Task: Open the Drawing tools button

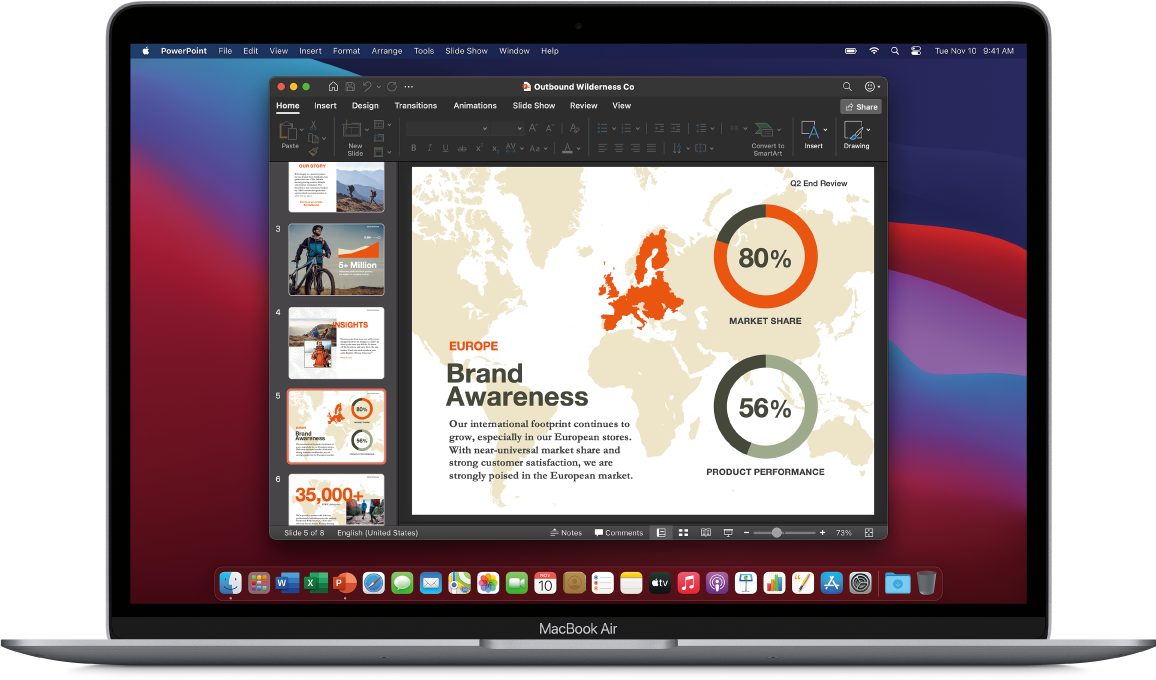Action: click(x=857, y=135)
